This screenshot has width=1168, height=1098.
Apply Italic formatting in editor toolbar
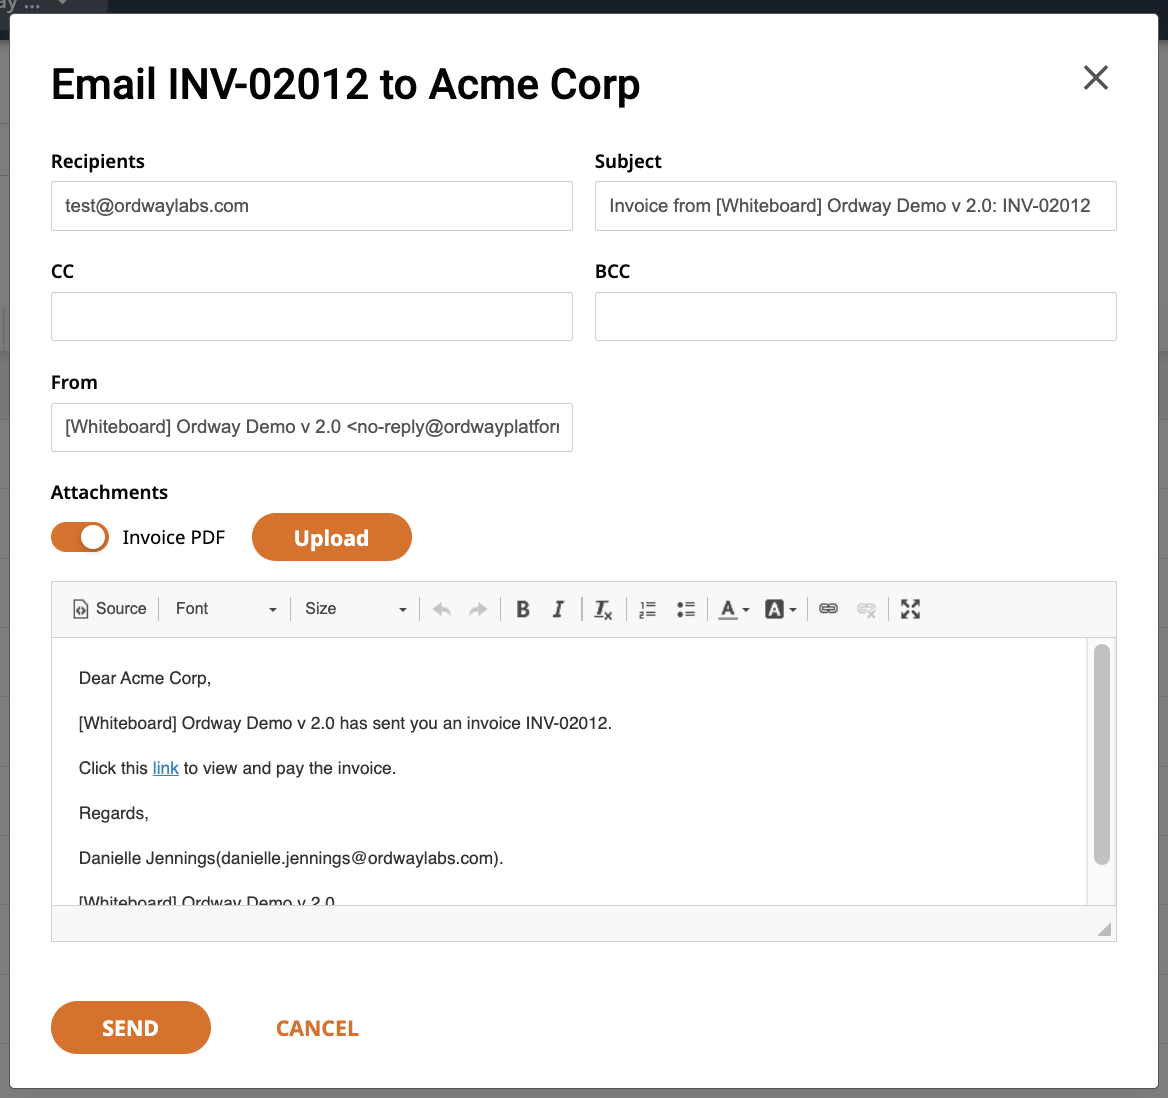click(x=558, y=609)
